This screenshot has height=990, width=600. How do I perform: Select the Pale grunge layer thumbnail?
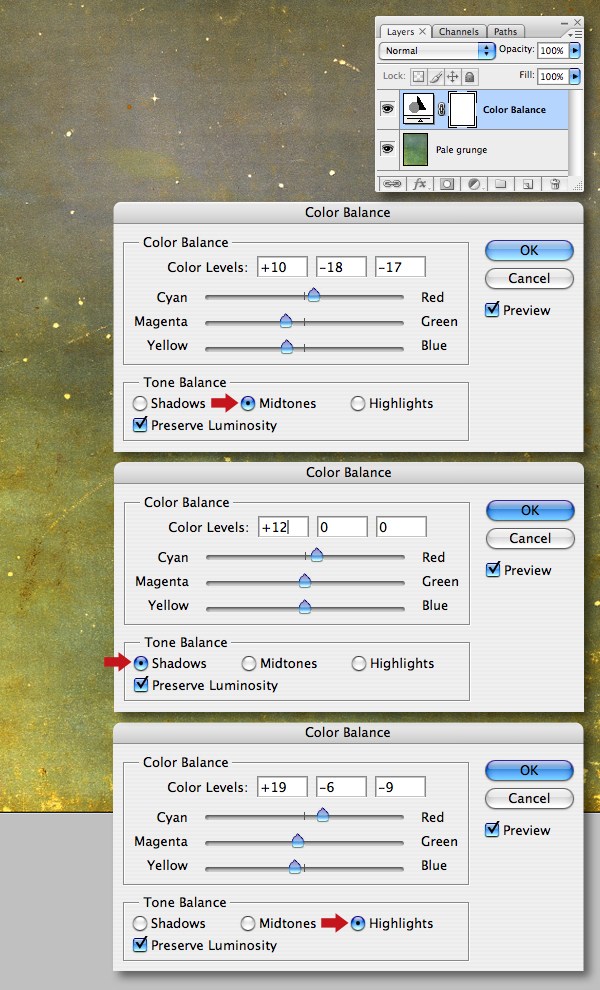click(415, 149)
